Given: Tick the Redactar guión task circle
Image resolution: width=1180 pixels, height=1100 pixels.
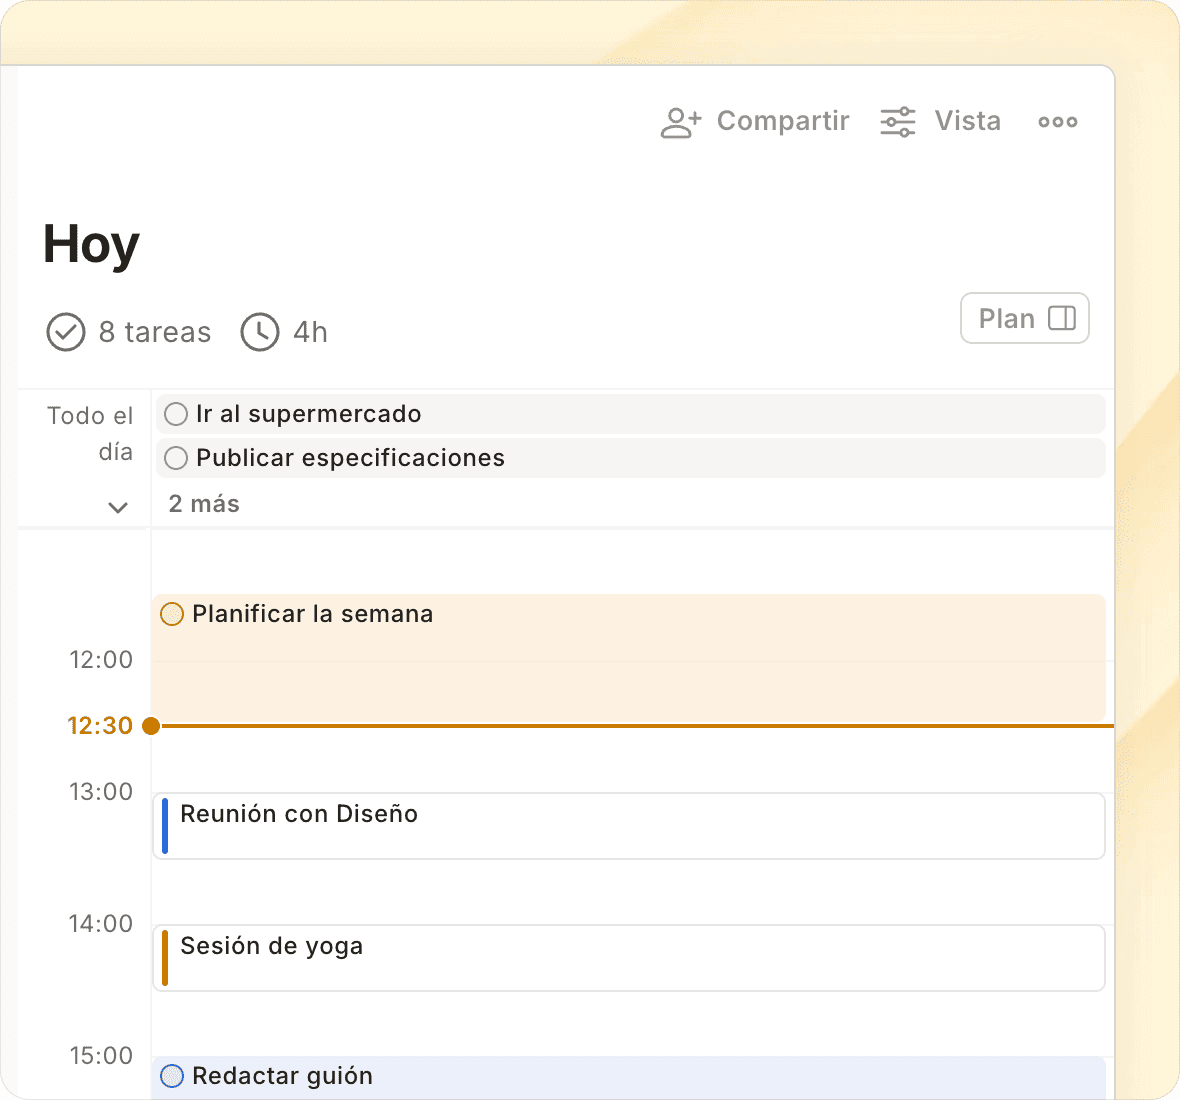Looking at the screenshot, I should point(172,1076).
